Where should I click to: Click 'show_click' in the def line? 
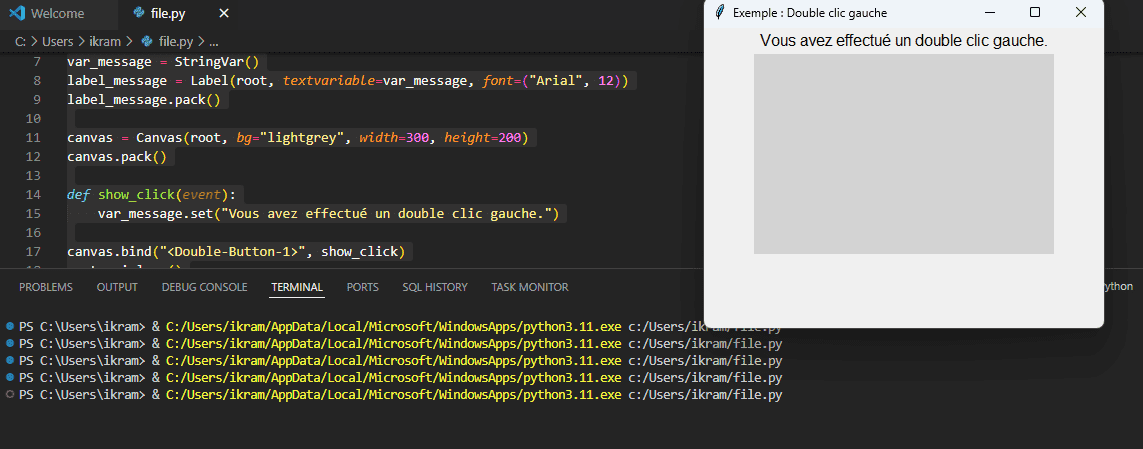point(136,195)
